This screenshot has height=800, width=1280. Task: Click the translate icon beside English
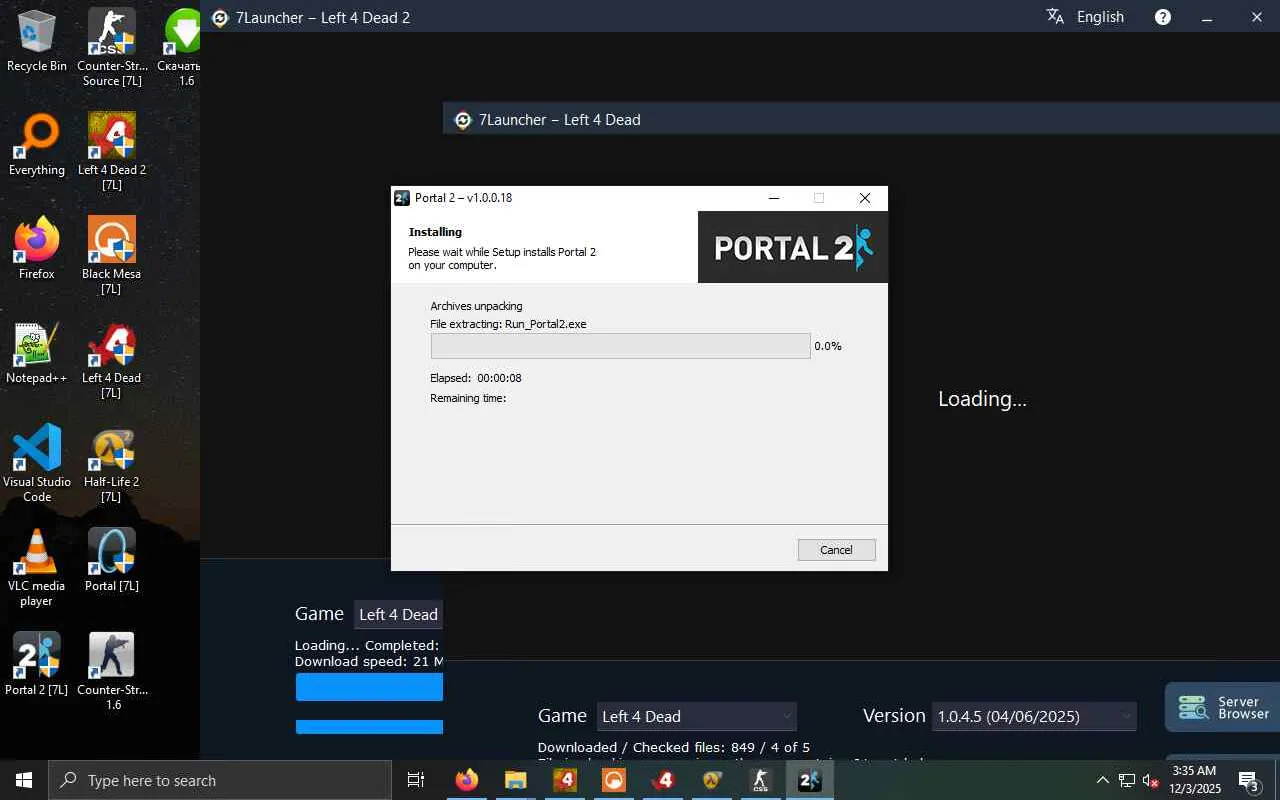(x=1055, y=17)
